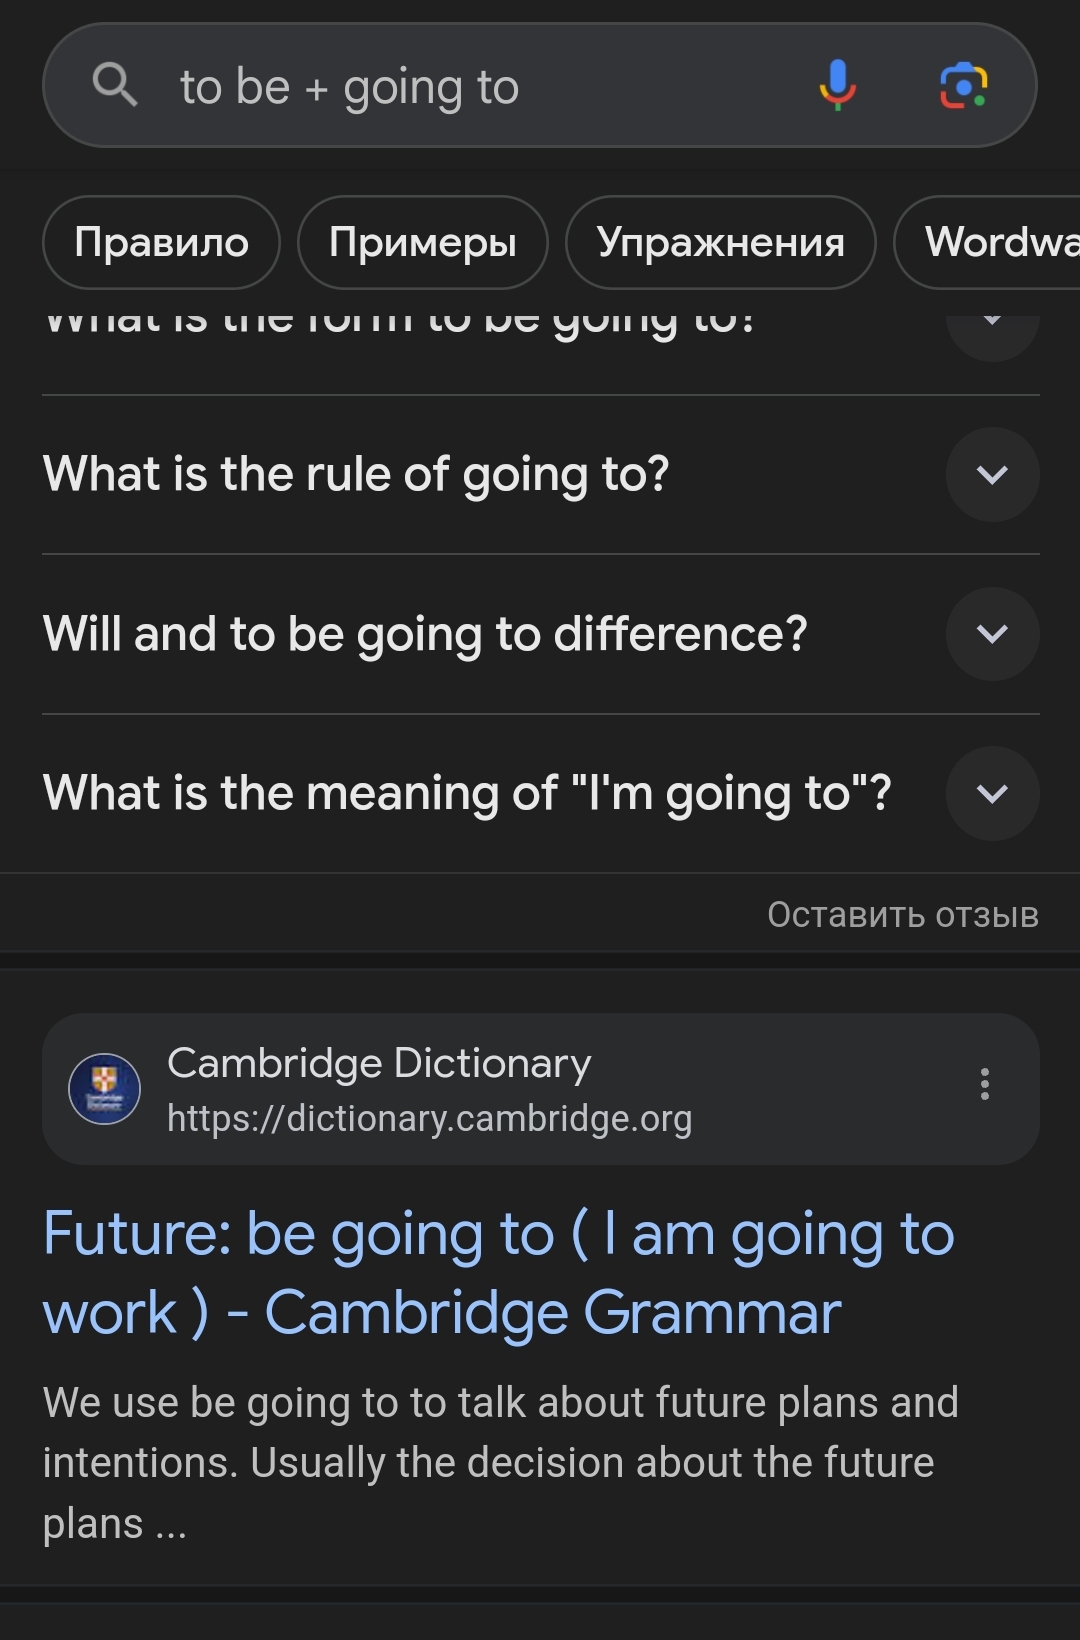Select the Правило filter chip
Screen dimensions: 1080x1640
(x=161, y=243)
